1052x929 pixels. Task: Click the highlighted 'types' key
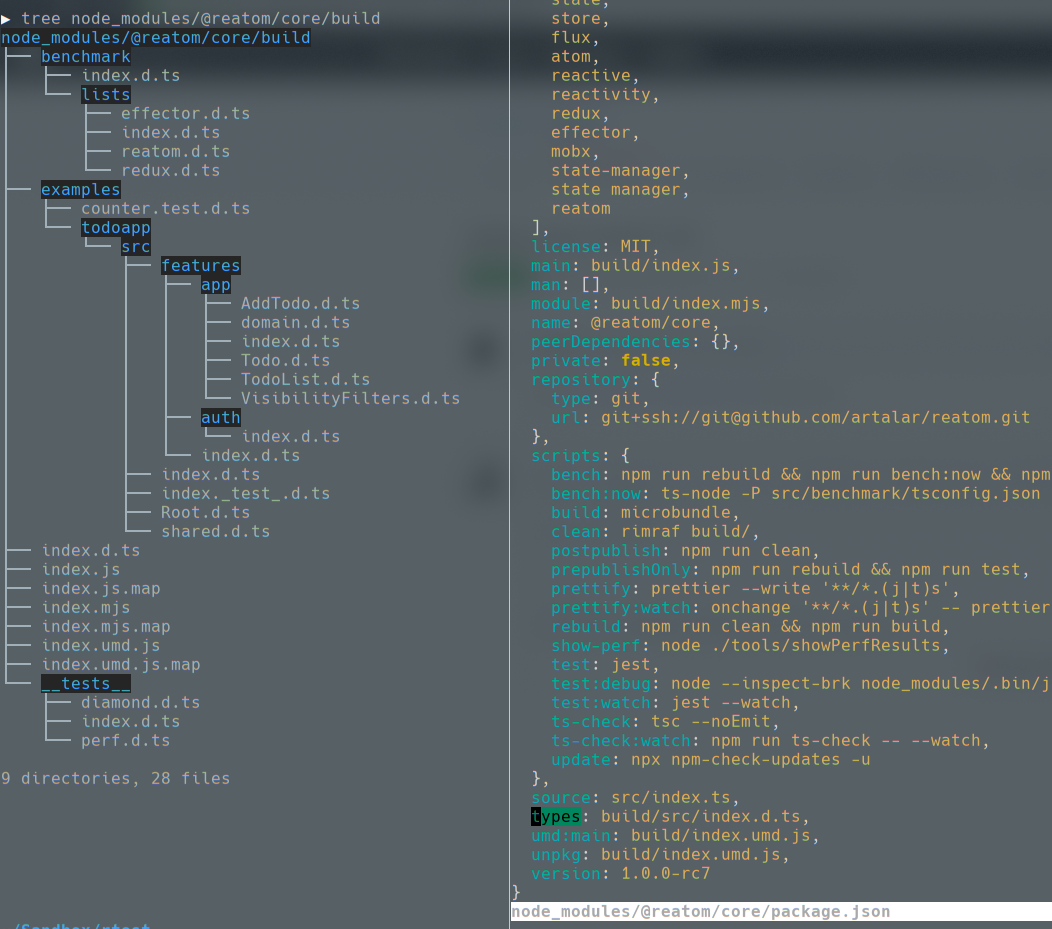click(555, 816)
